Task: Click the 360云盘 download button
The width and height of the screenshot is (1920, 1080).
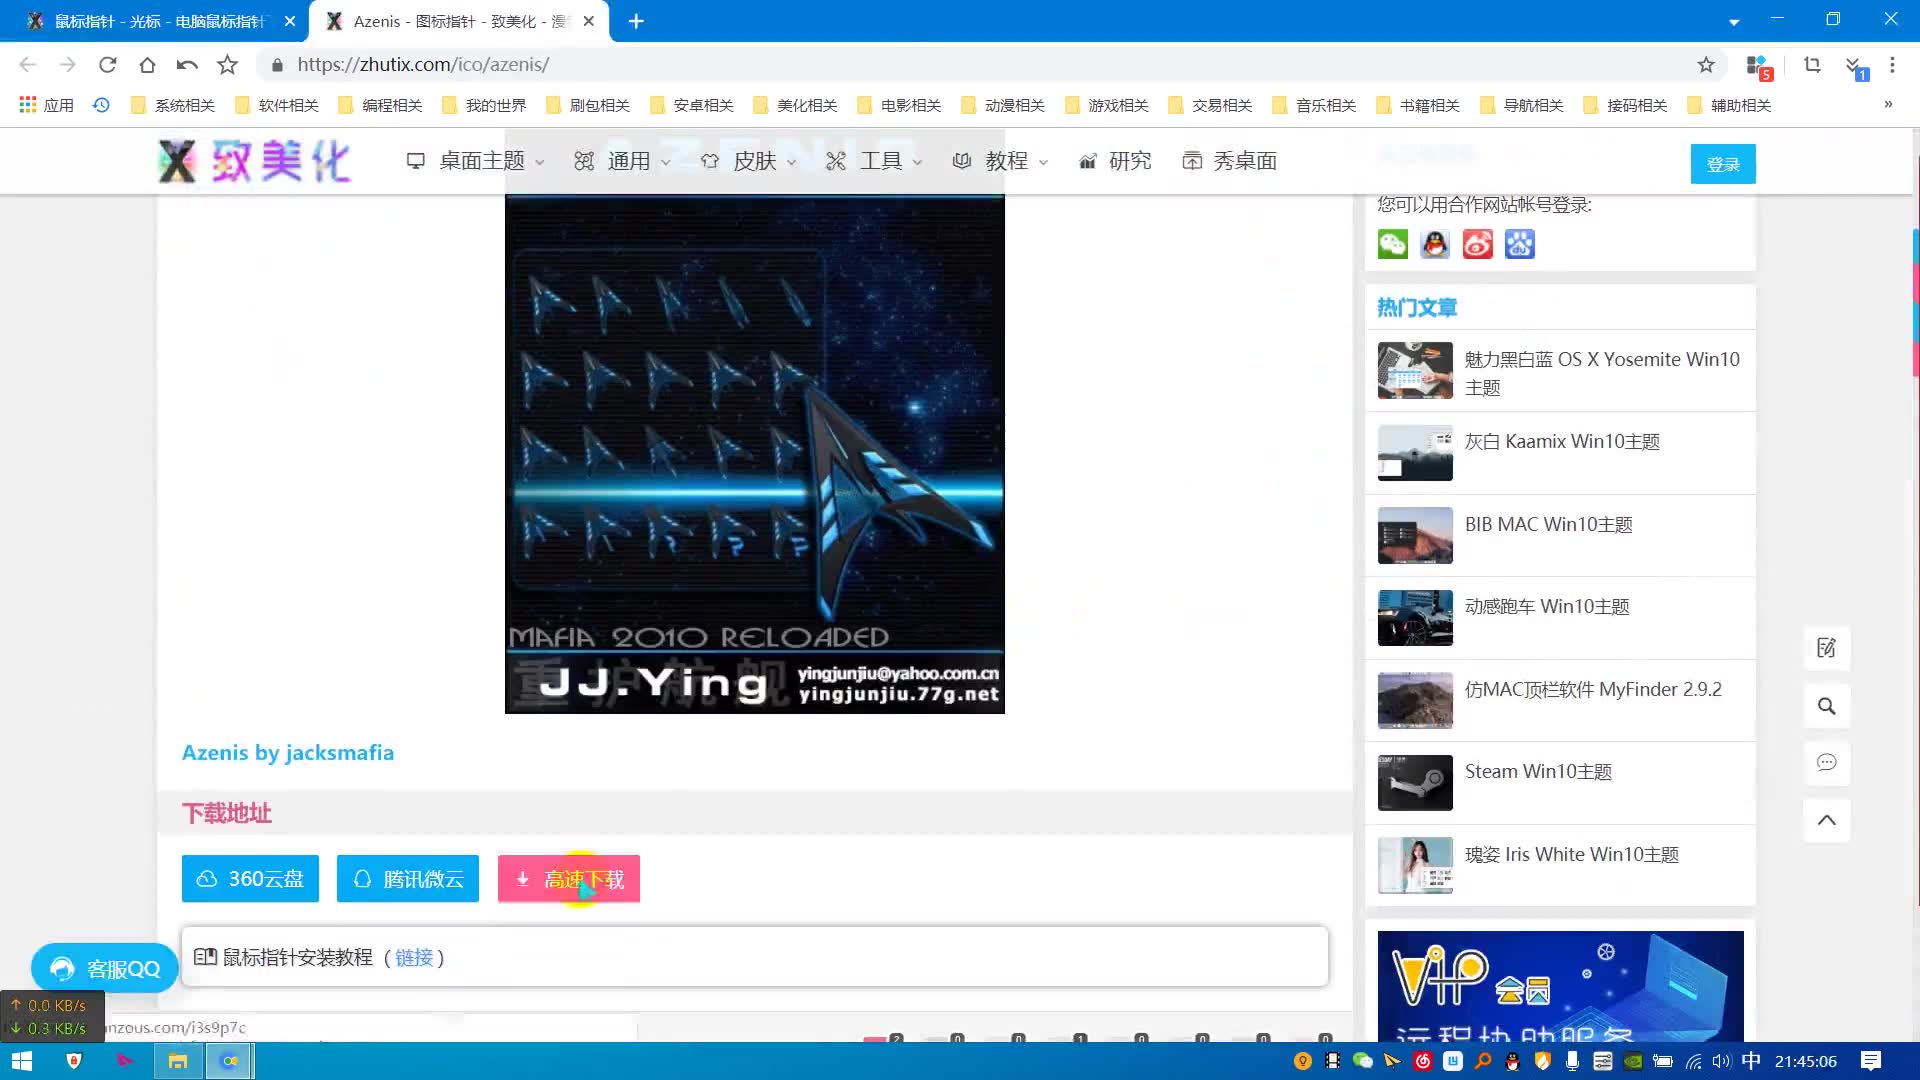Action: (x=250, y=879)
